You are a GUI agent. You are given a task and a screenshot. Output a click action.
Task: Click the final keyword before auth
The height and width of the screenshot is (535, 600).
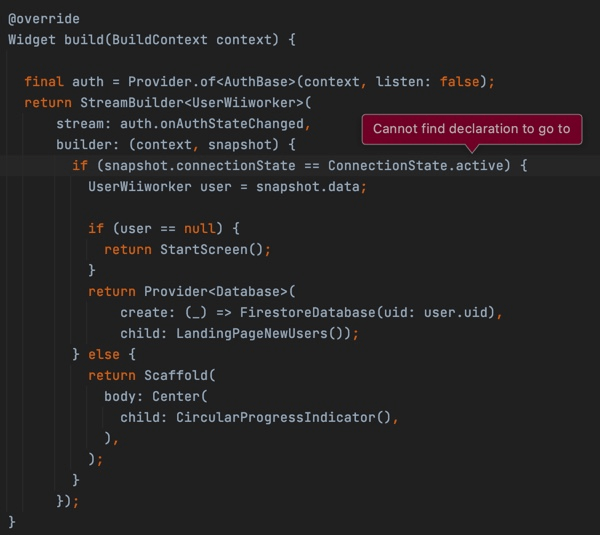click(44, 82)
